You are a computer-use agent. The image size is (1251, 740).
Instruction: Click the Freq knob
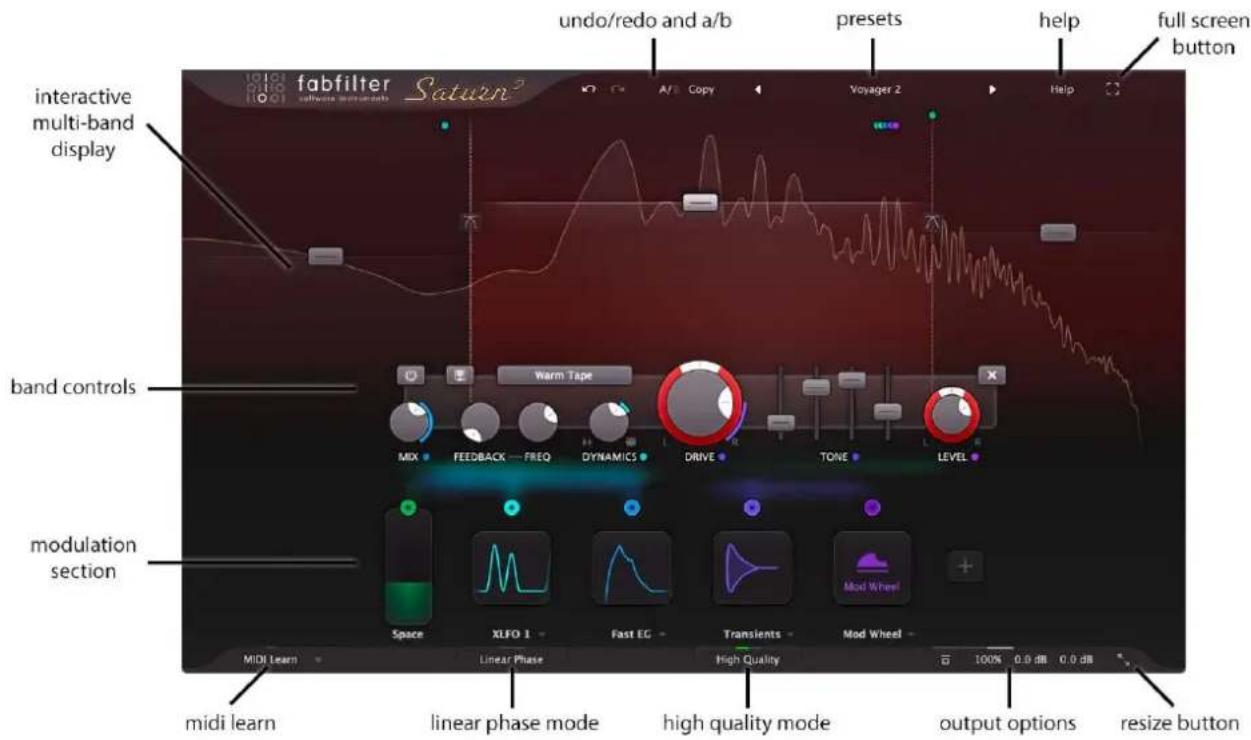point(538,422)
